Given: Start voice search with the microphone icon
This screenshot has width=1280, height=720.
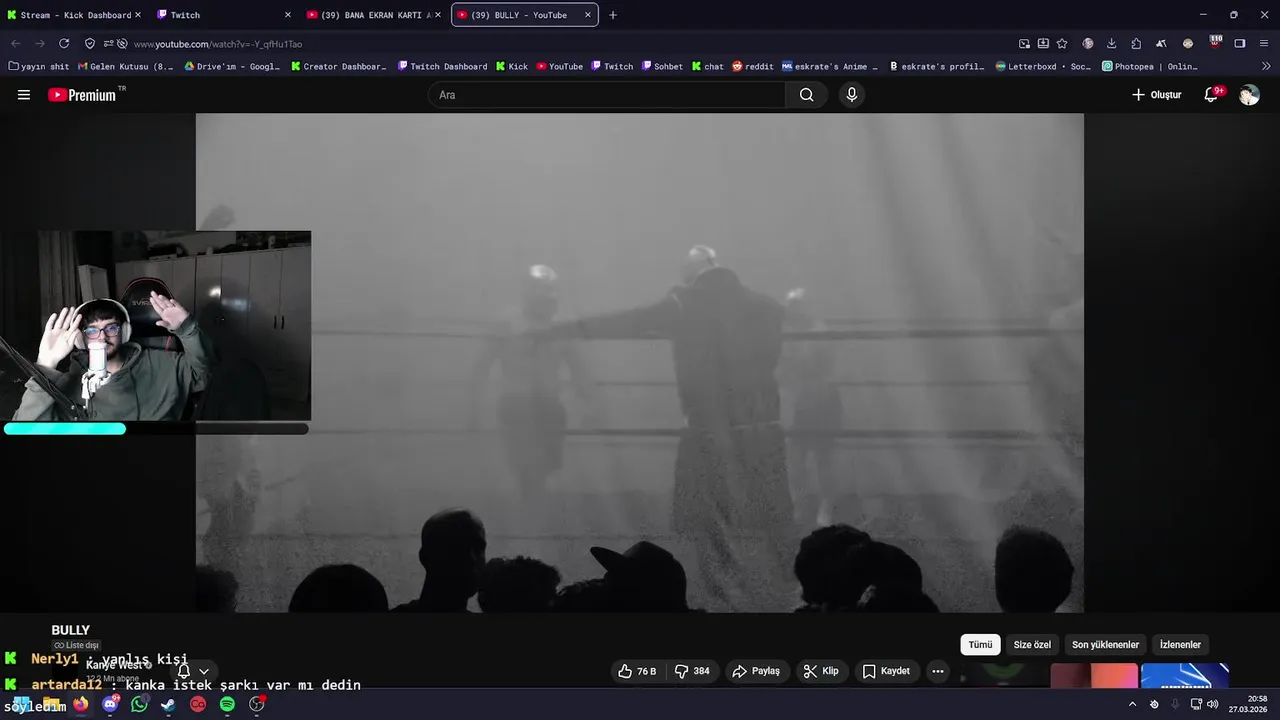Looking at the screenshot, I should click(x=851, y=95).
